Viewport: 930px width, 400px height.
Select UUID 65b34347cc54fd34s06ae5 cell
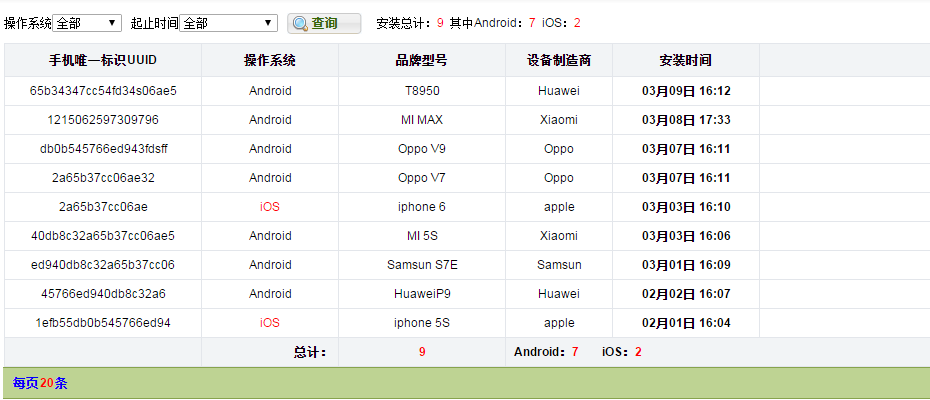[x=103, y=91]
